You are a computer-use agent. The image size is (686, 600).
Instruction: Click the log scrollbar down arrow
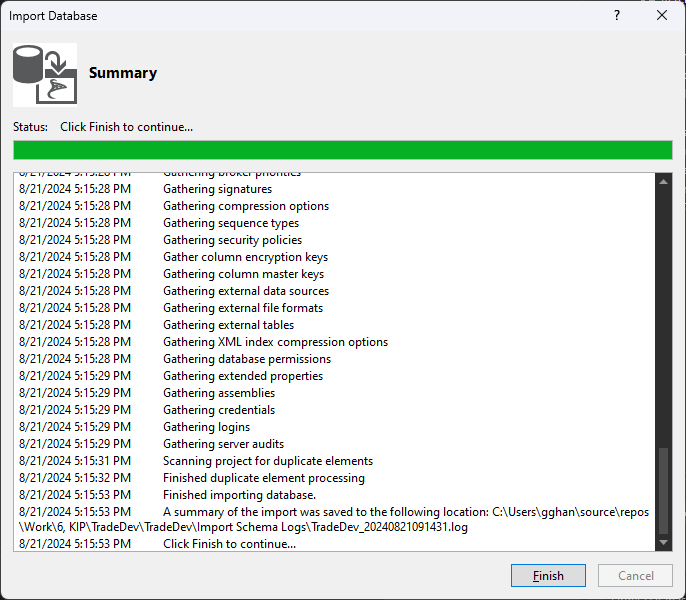(x=662, y=543)
